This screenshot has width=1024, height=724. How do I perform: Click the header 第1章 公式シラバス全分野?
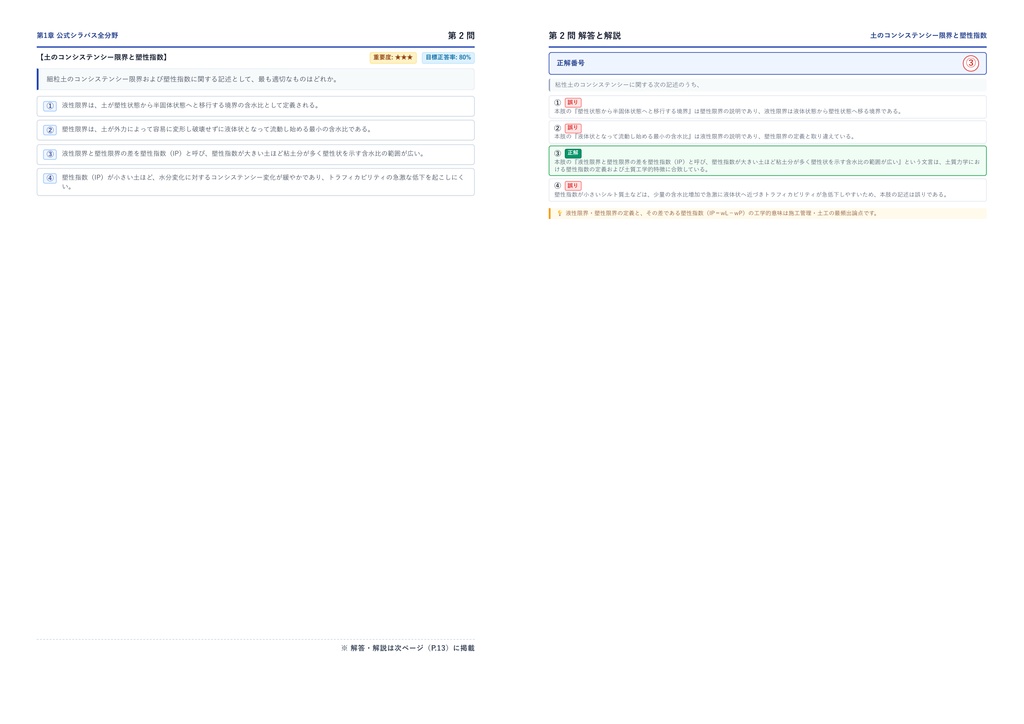pyautogui.click(x=77, y=35)
